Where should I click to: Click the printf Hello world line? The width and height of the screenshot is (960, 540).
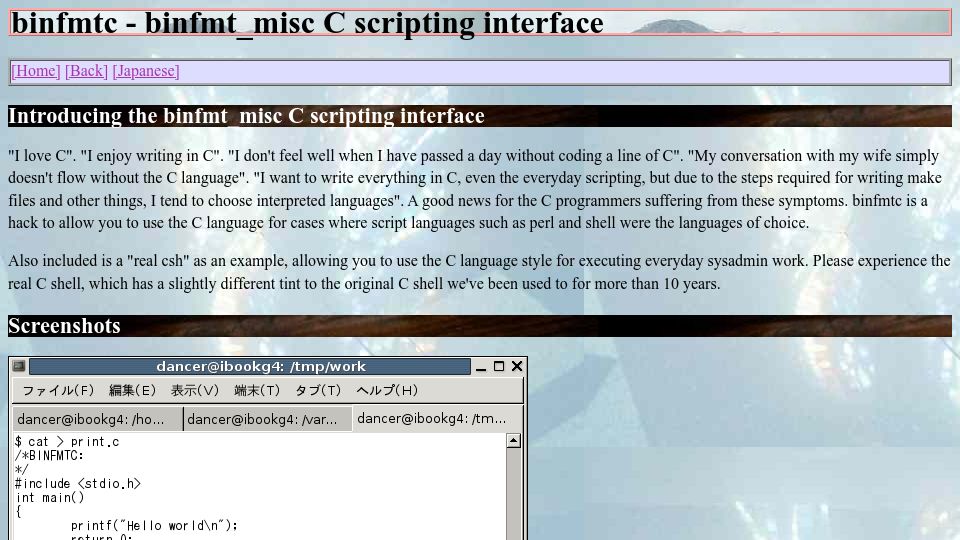click(154, 525)
